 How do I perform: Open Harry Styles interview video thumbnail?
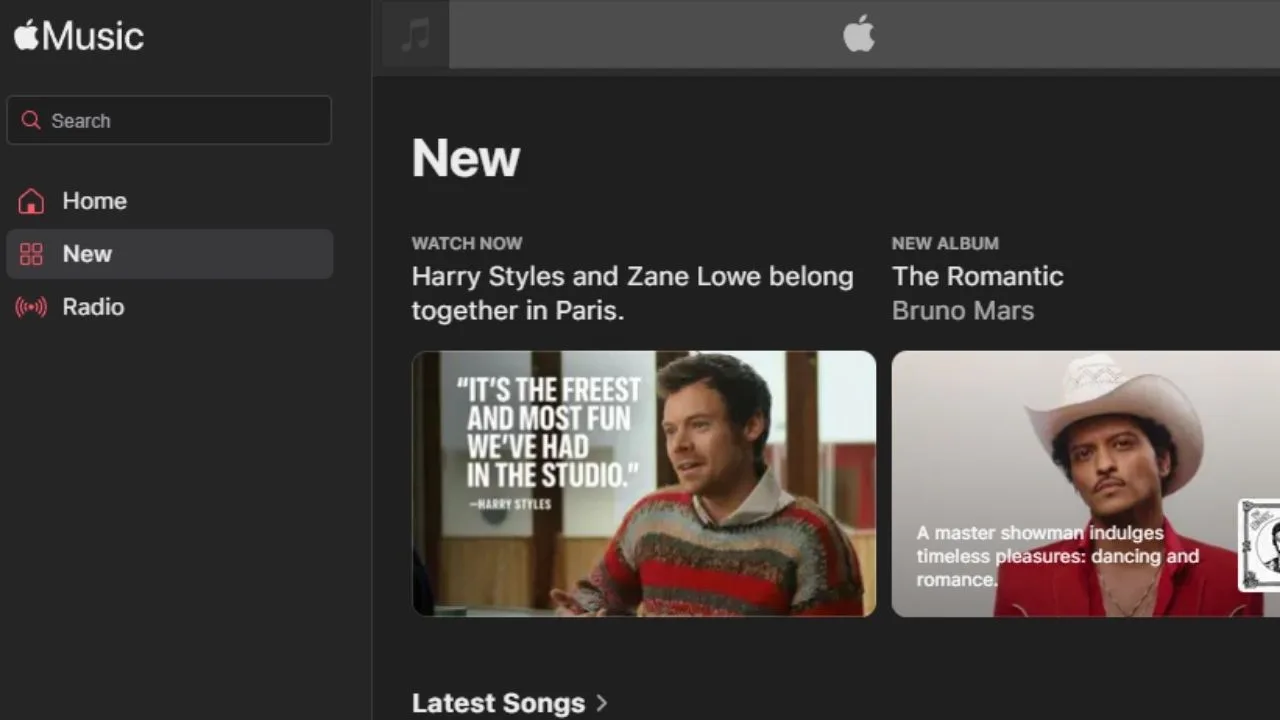(644, 483)
